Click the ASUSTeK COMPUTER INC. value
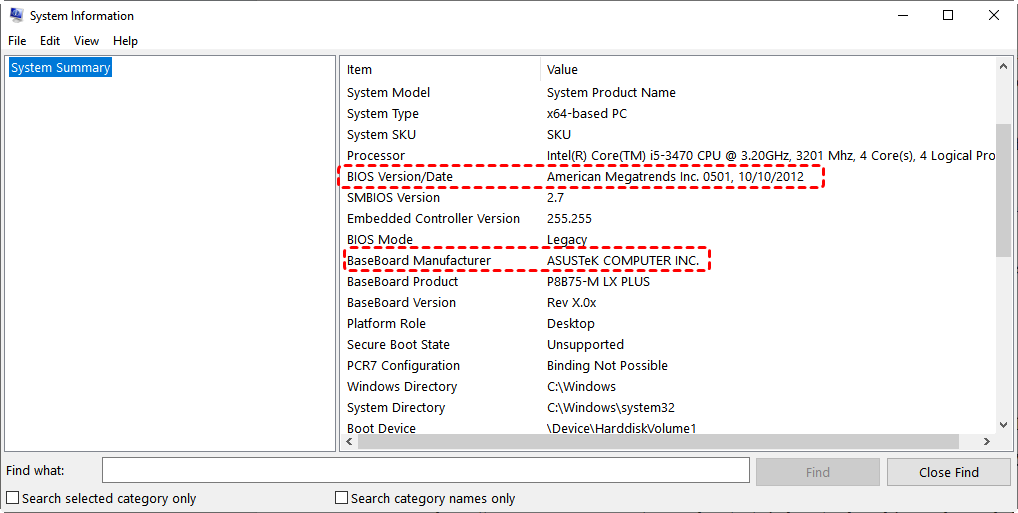Image resolution: width=1018 pixels, height=513 pixels. (x=623, y=260)
